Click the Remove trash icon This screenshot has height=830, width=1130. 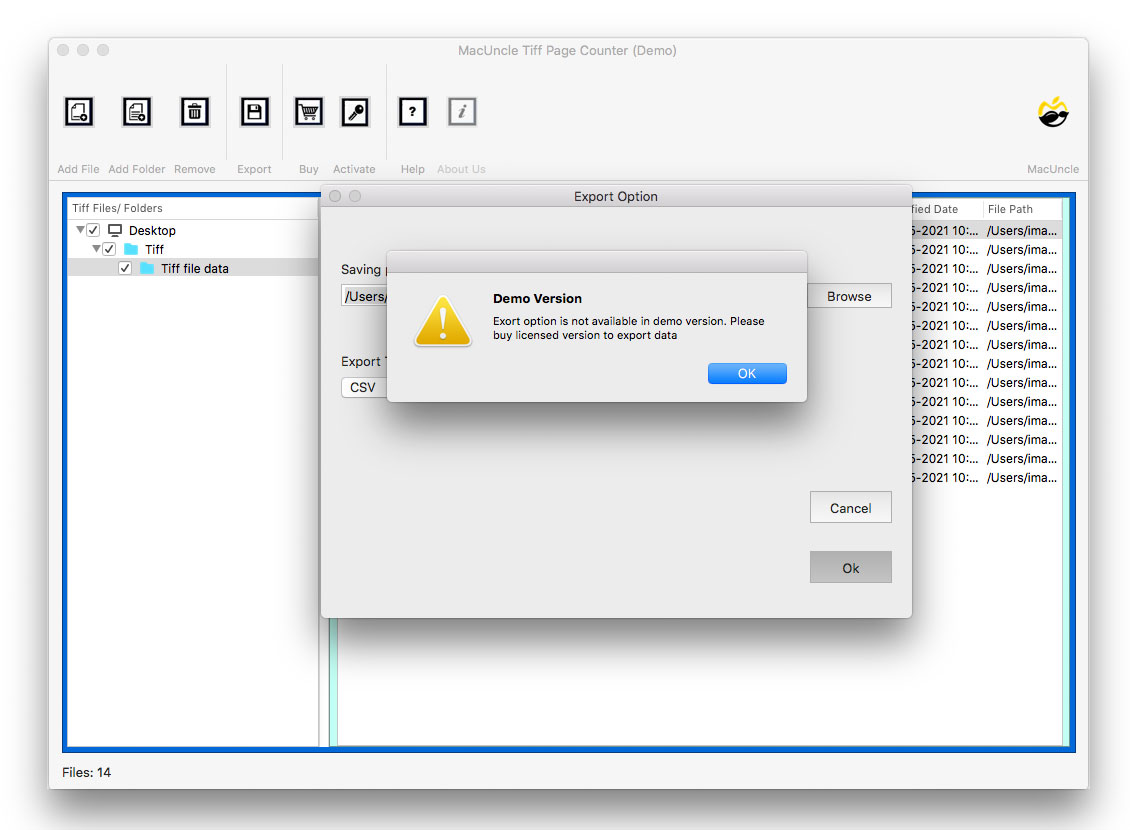(x=195, y=112)
